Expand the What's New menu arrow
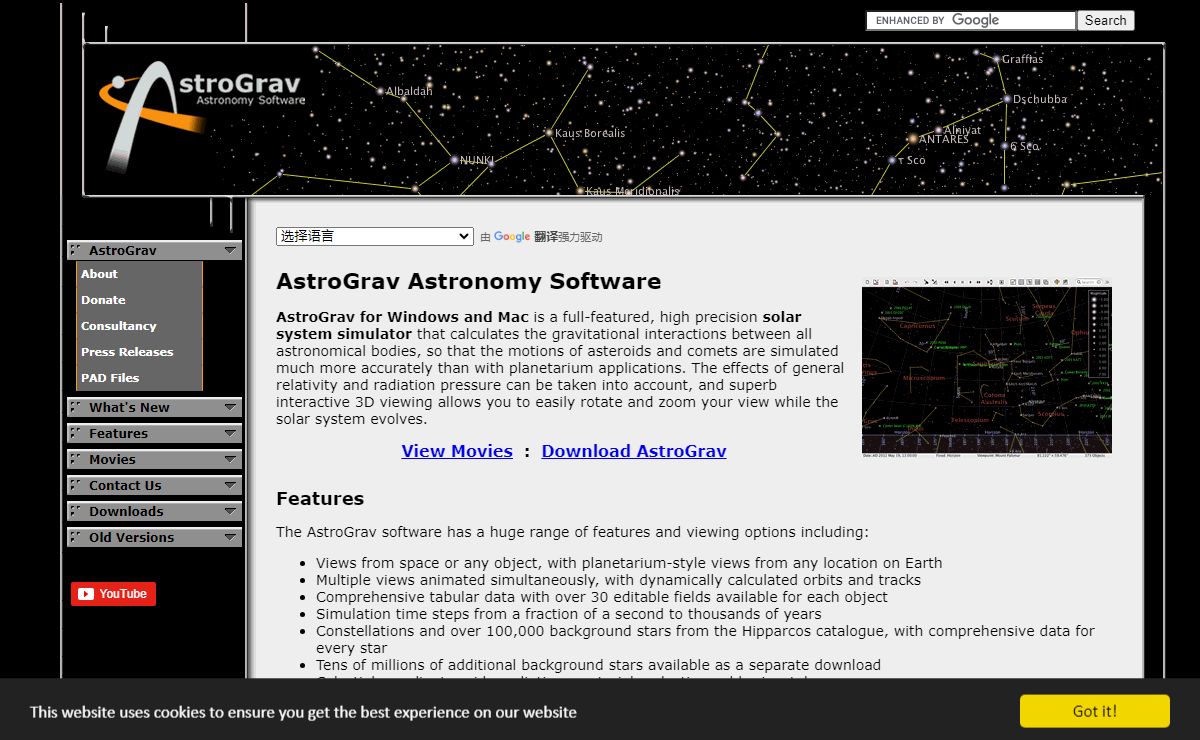Image resolution: width=1200 pixels, height=740 pixels. [230, 408]
